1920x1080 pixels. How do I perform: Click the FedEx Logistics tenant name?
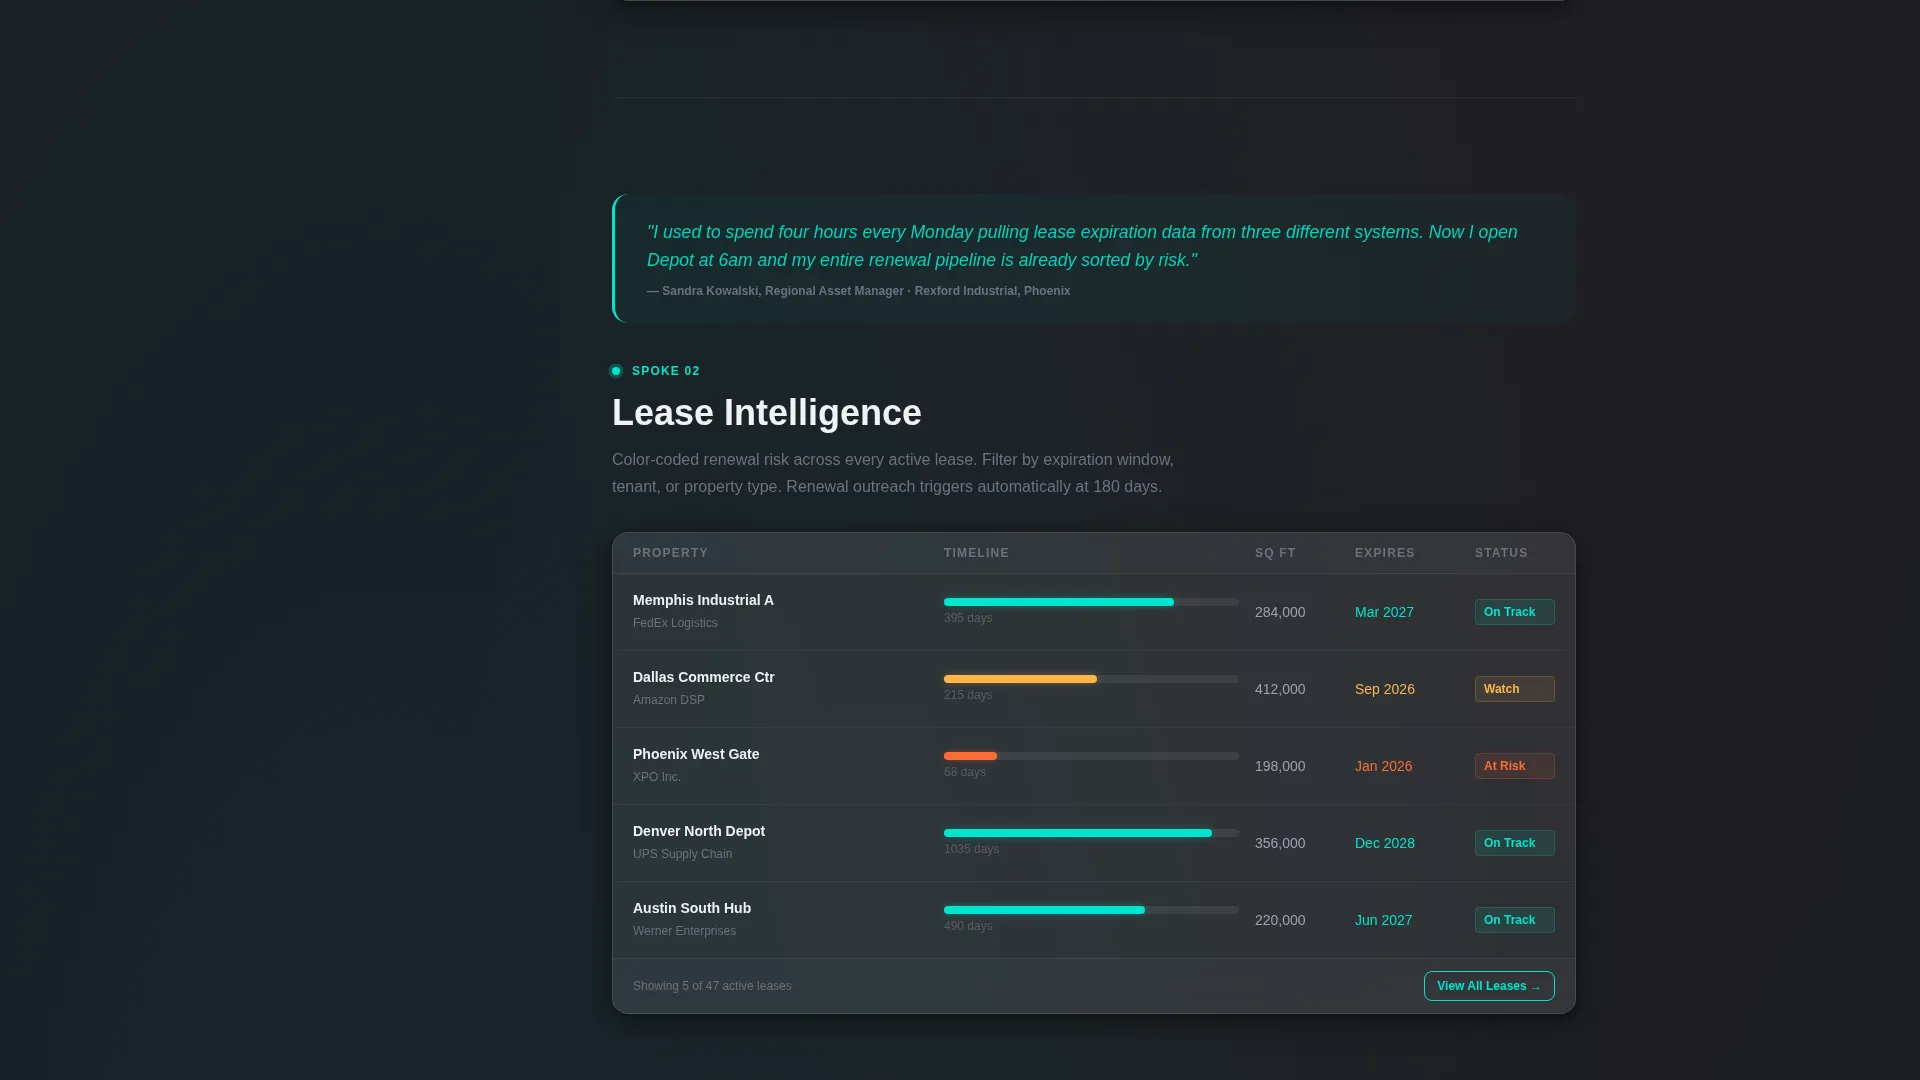pos(675,623)
